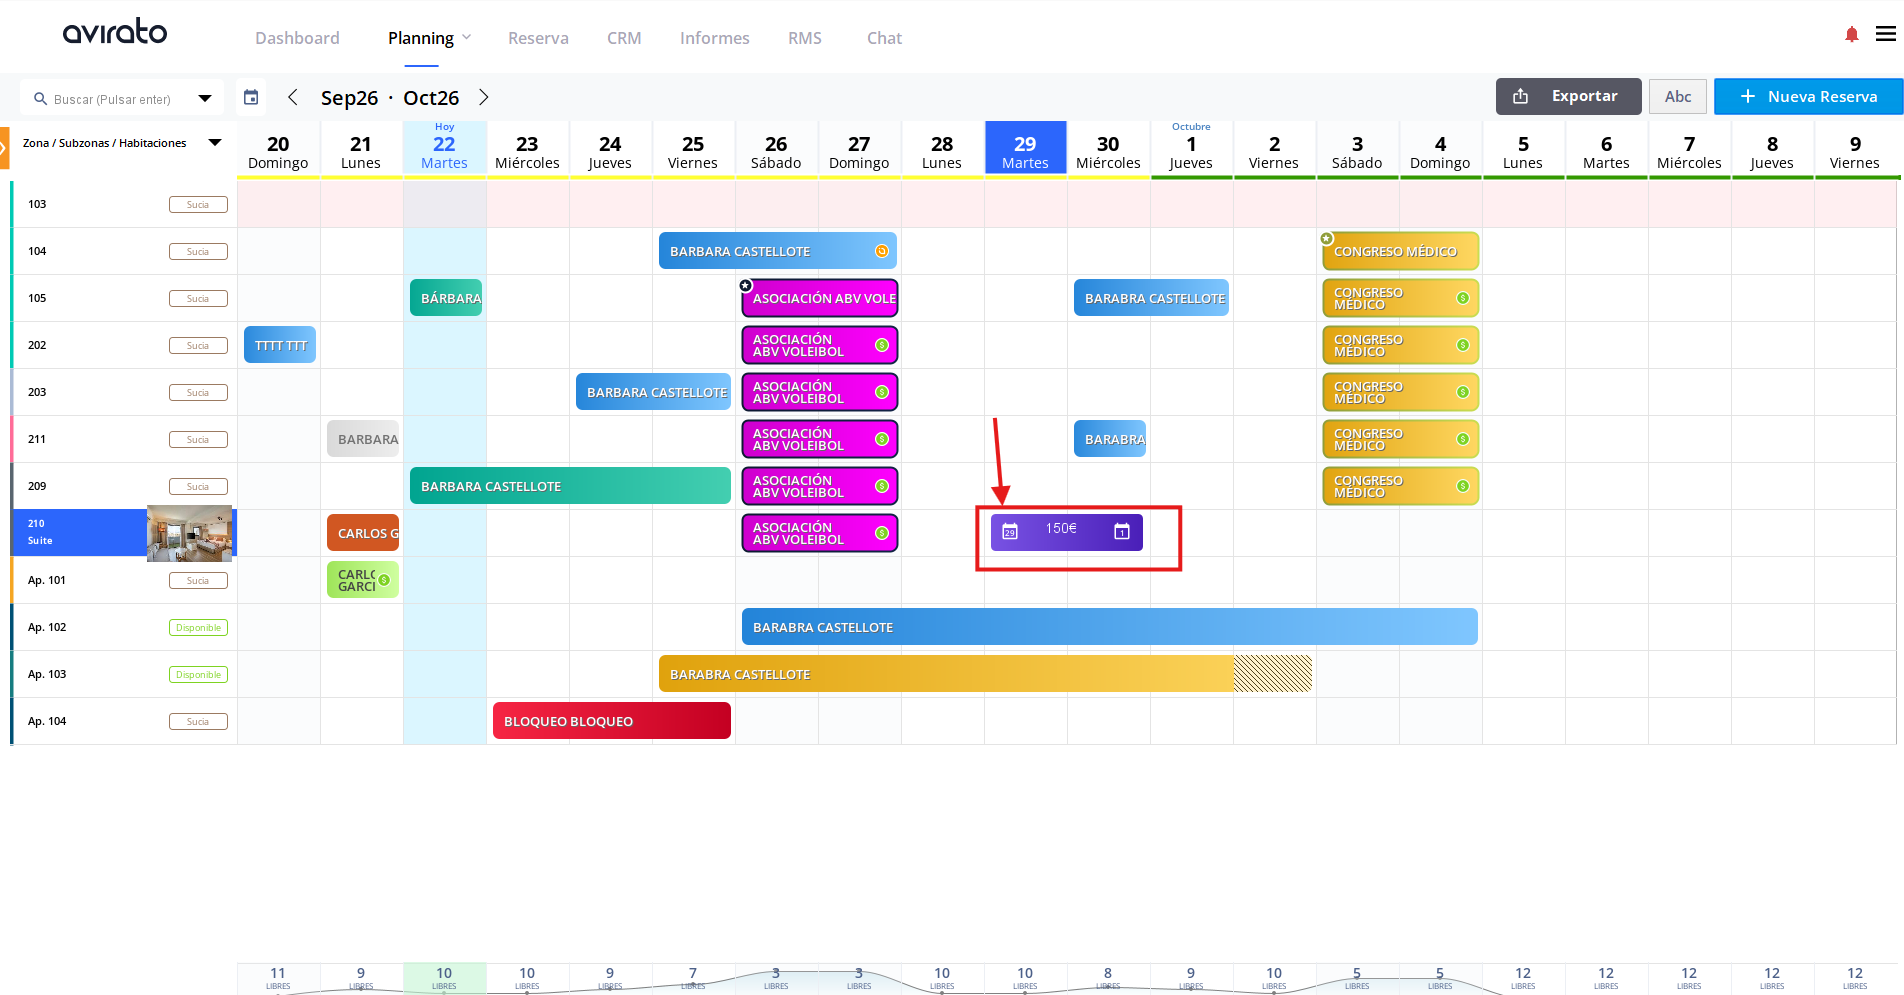Click start-date calendar icon on 150€ block
Image resolution: width=1904 pixels, height=995 pixels.
pyautogui.click(x=1010, y=531)
